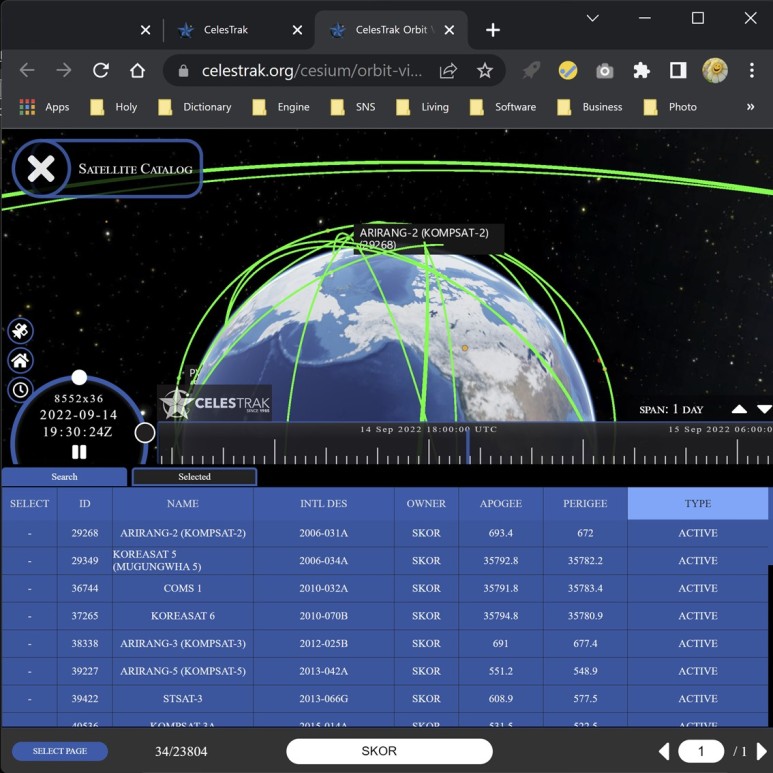Click the rocket extension icon

531,70
